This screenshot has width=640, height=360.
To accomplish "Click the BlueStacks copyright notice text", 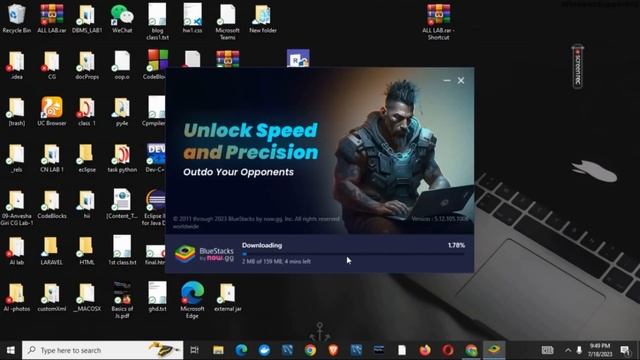I will click(x=256, y=222).
